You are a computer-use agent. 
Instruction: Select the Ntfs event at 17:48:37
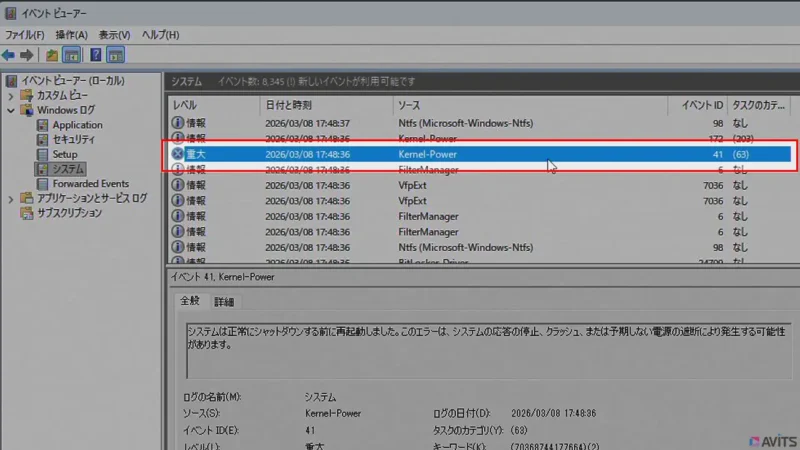coord(480,123)
